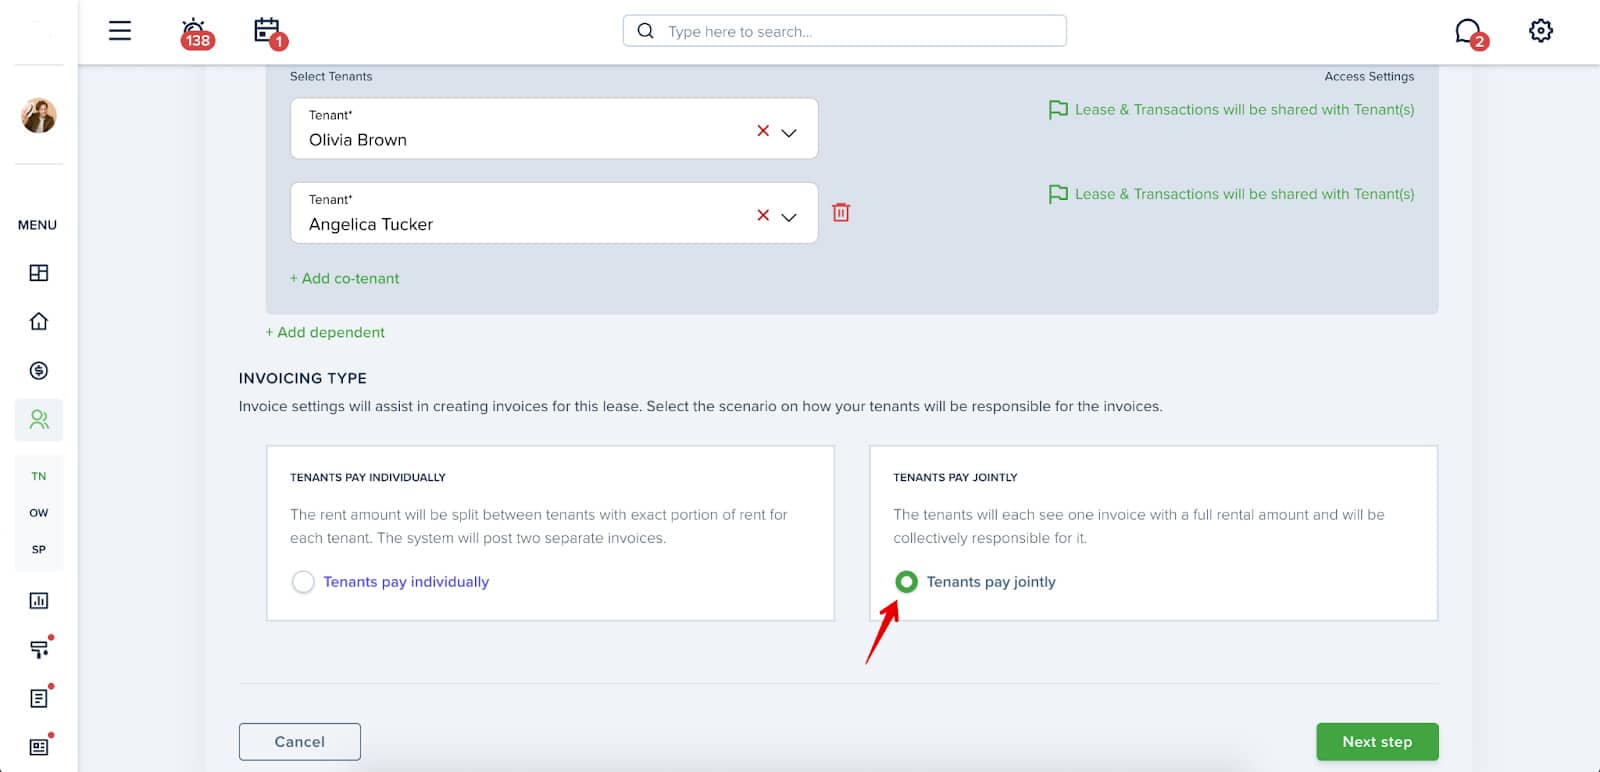Viewport: 1600px width, 772px height.
Task: Open the user profile avatar
Action: tap(39, 116)
